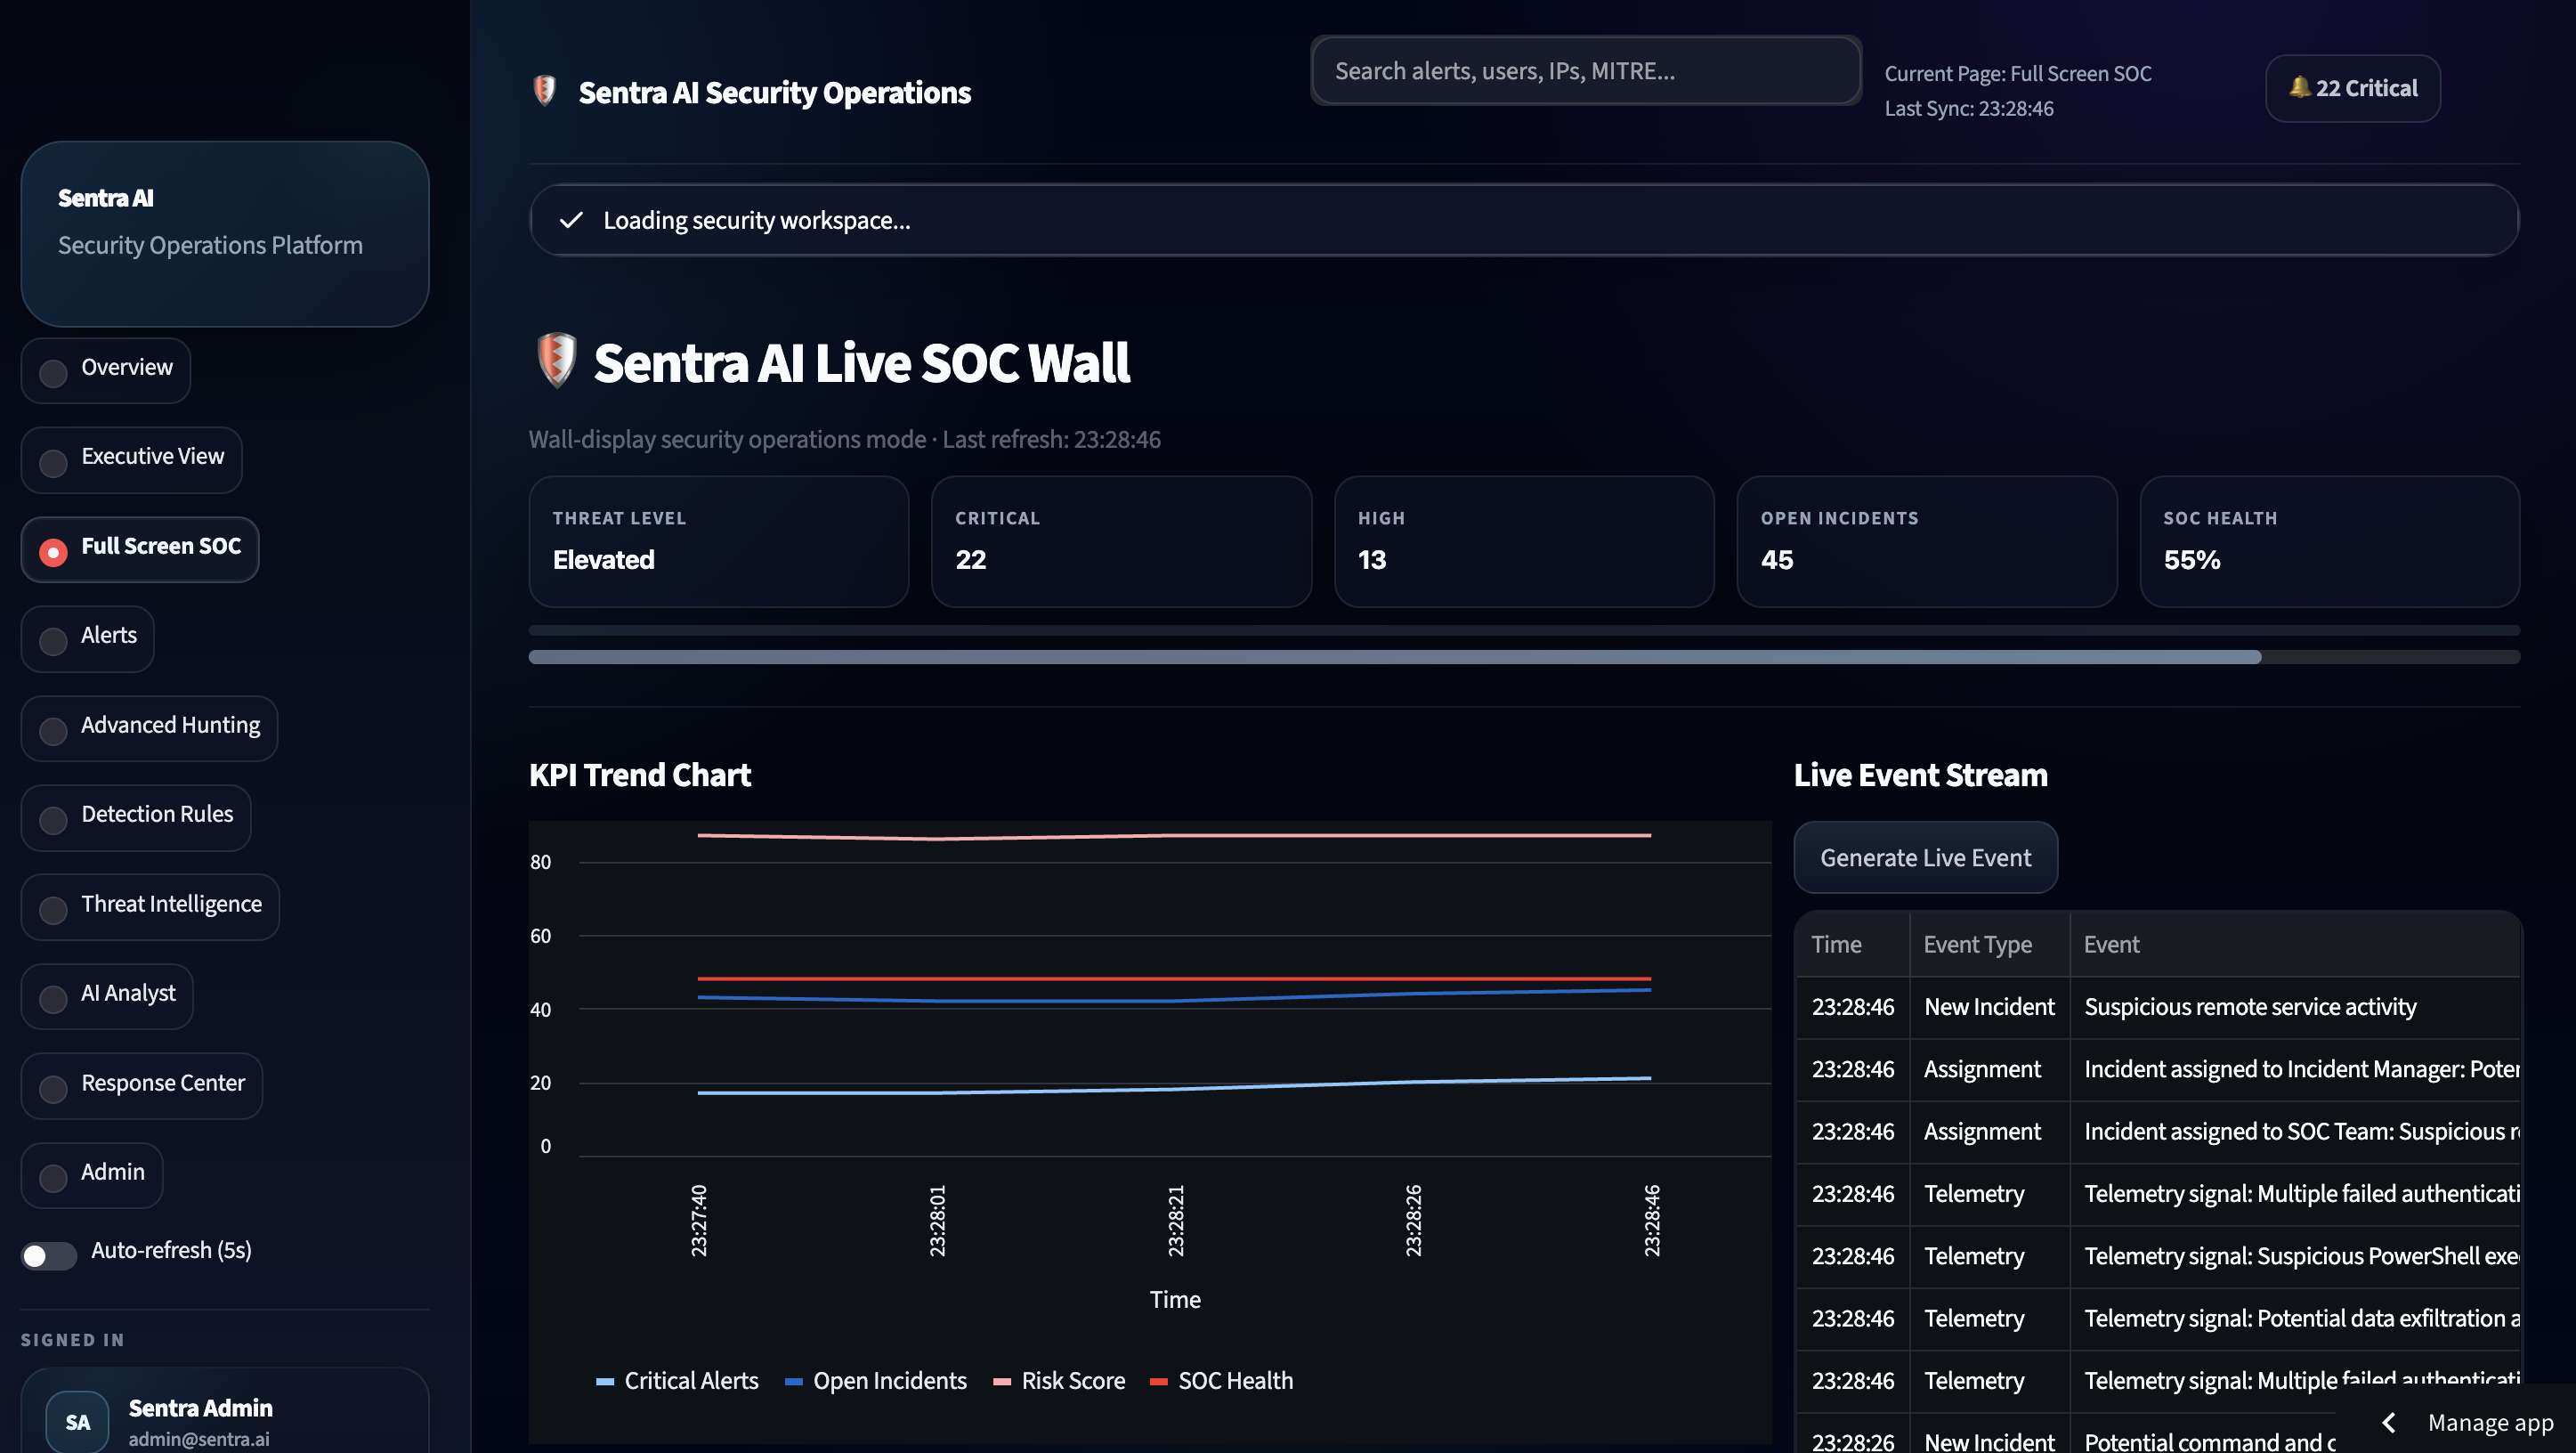Image resolution: width=2576 pixels, height=1453 pixels.
Task: Toggle the Auto-refresh (5s) switch
Action: click(49, 1255)
